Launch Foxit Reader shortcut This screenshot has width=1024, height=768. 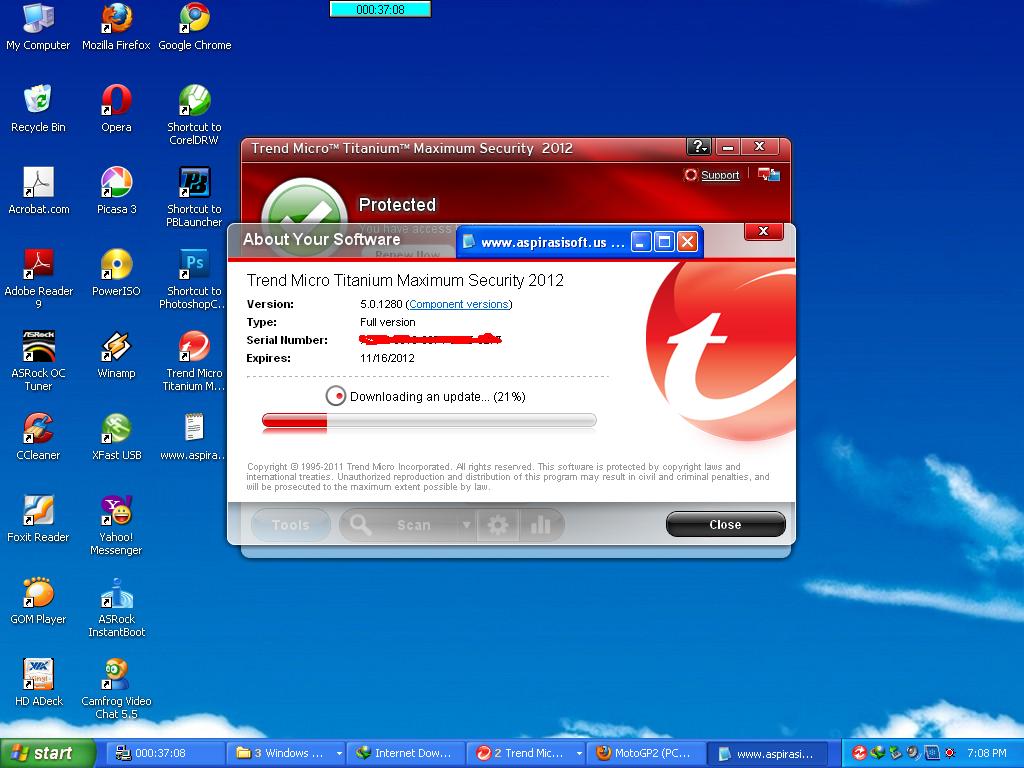38,519
